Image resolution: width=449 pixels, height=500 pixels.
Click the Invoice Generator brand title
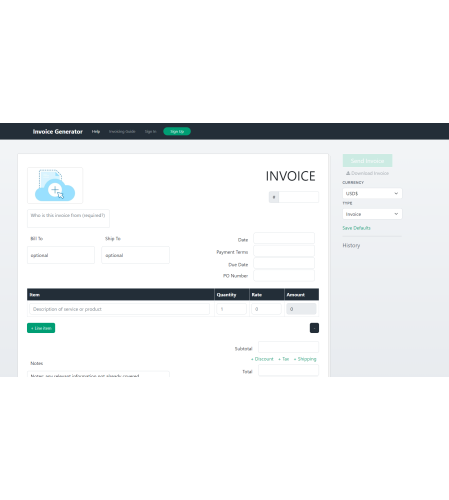58,132
